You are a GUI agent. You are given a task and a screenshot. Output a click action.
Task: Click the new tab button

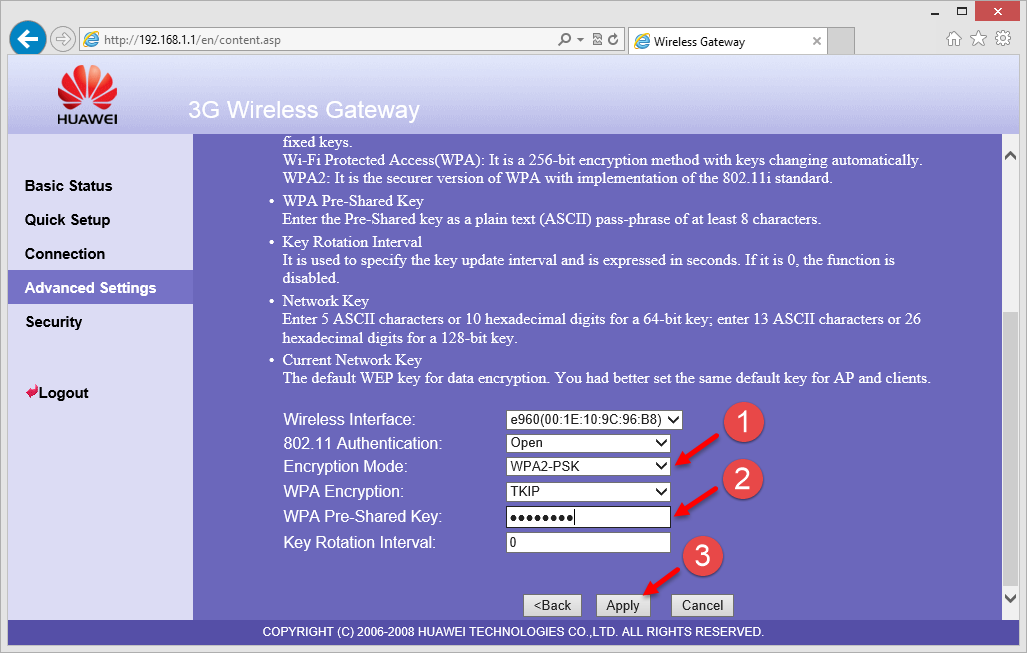(x=842, y=41)
